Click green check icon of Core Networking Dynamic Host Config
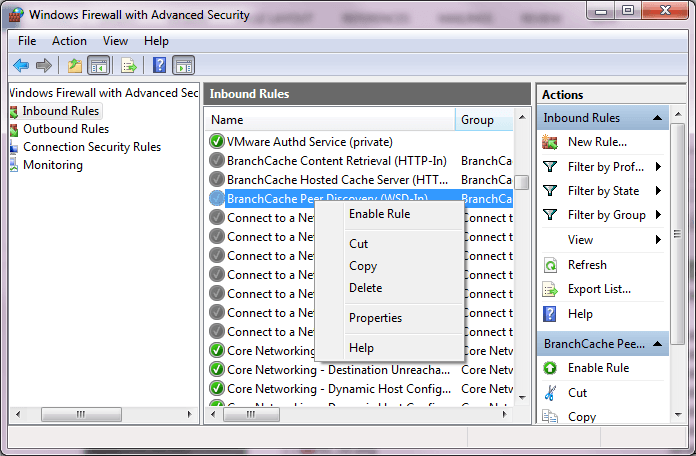The height and width of the screenshot is (456, 696). pyautogui.click(x=217, y=389)
